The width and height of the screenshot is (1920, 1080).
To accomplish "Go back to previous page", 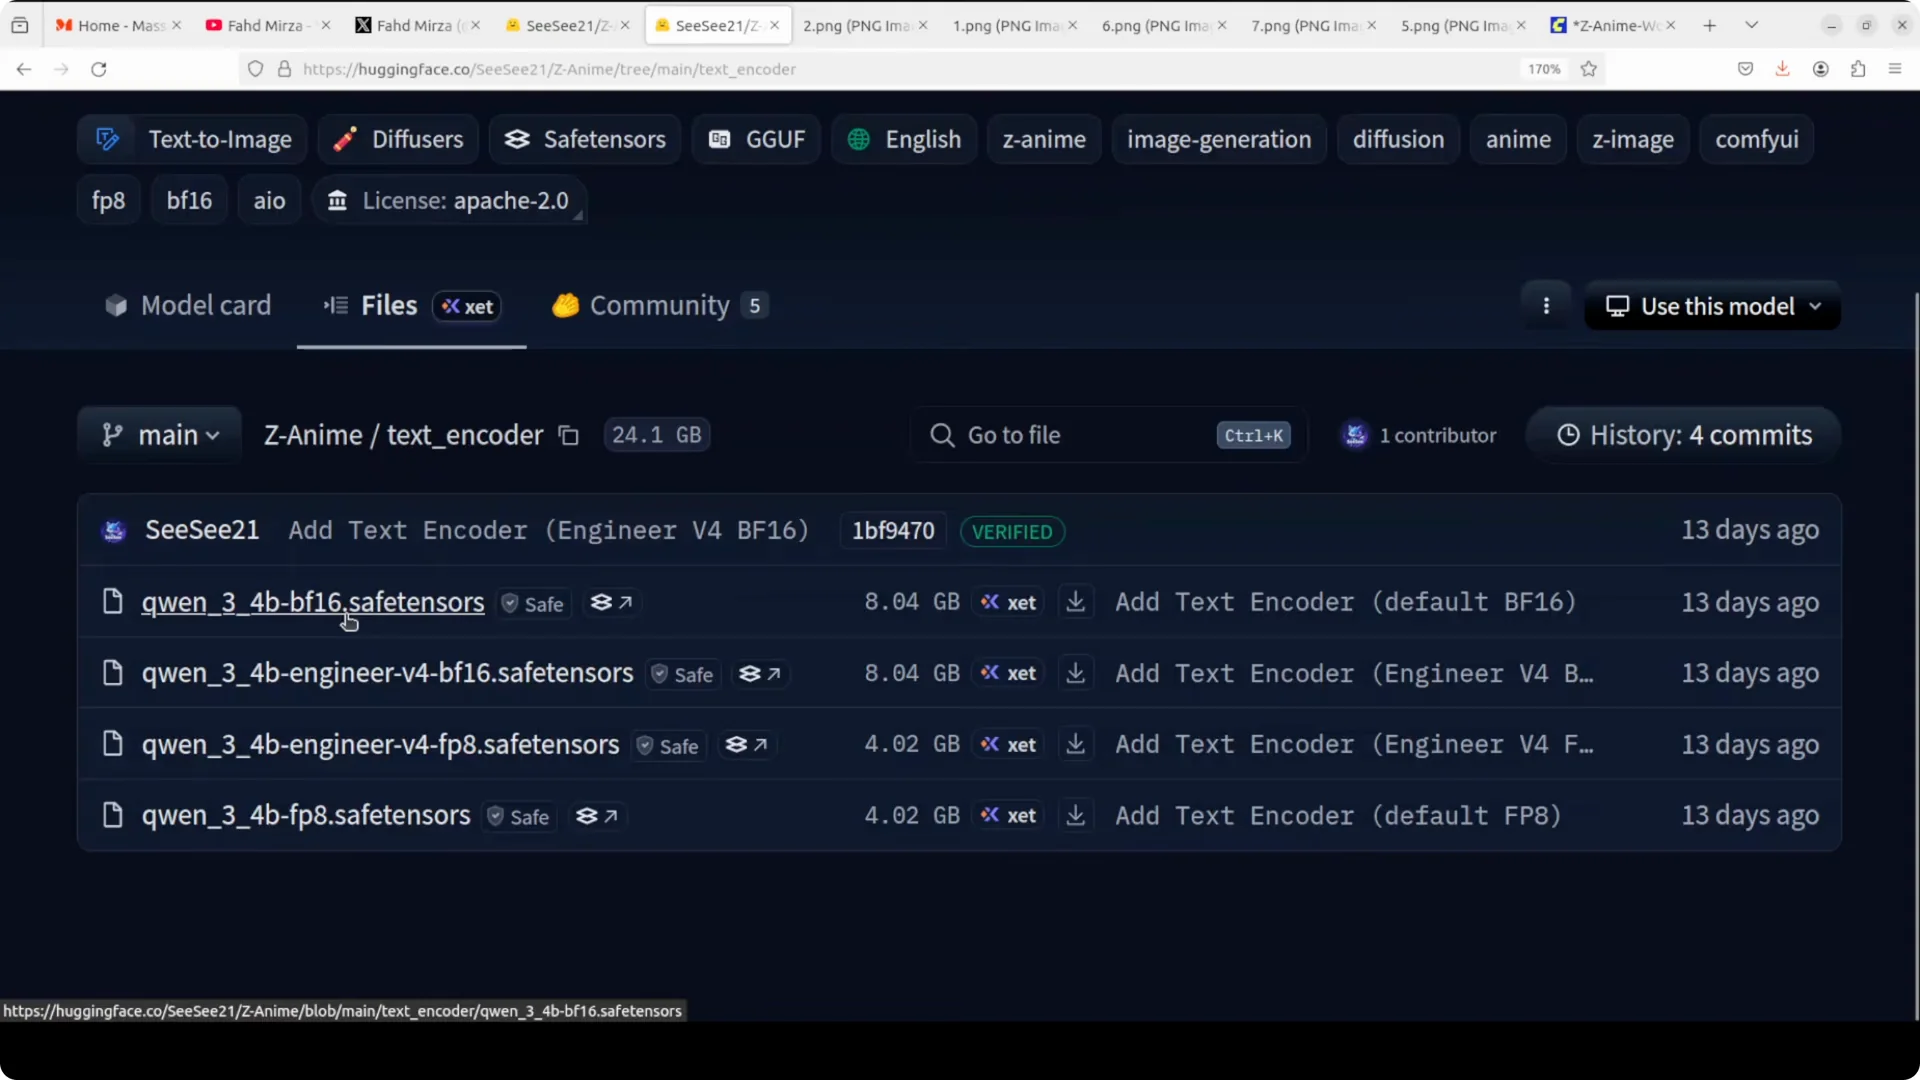I will point(24,69).
